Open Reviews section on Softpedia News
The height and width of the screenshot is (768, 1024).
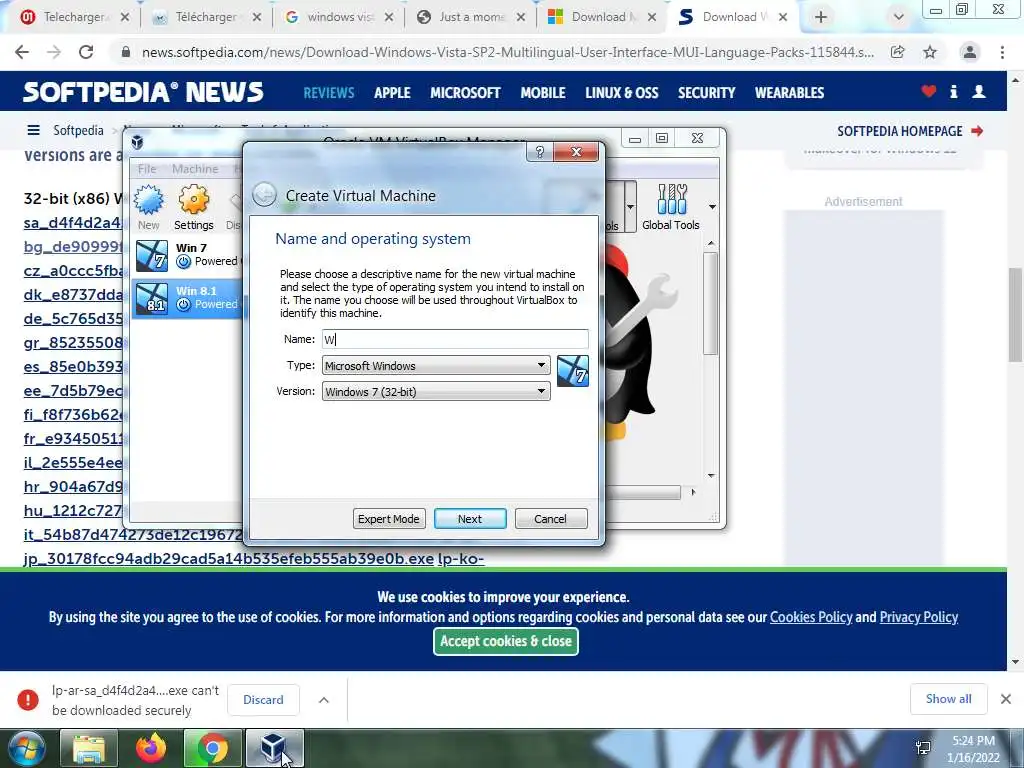click(x=328, y=93)
